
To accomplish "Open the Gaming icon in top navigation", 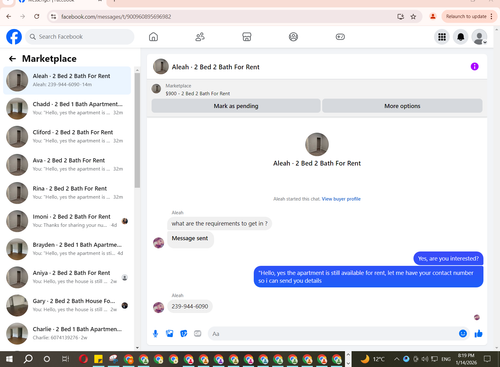I will pos(340,37).
